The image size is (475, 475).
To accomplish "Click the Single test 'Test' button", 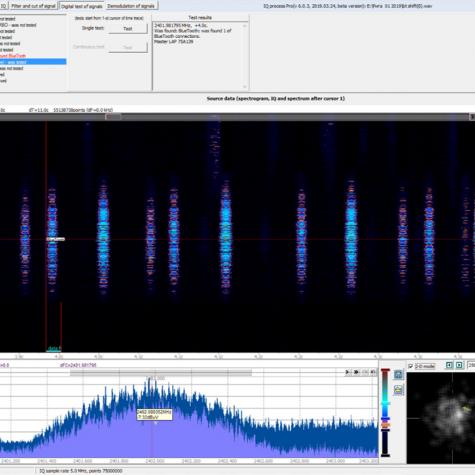I will (x=128, y=29).
